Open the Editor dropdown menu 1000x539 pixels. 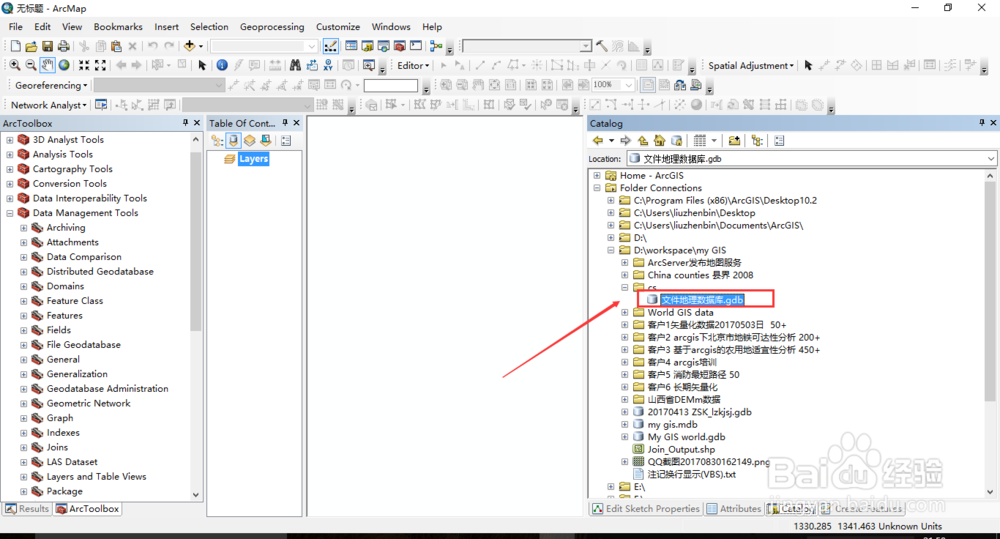click(x=413, y=65)
